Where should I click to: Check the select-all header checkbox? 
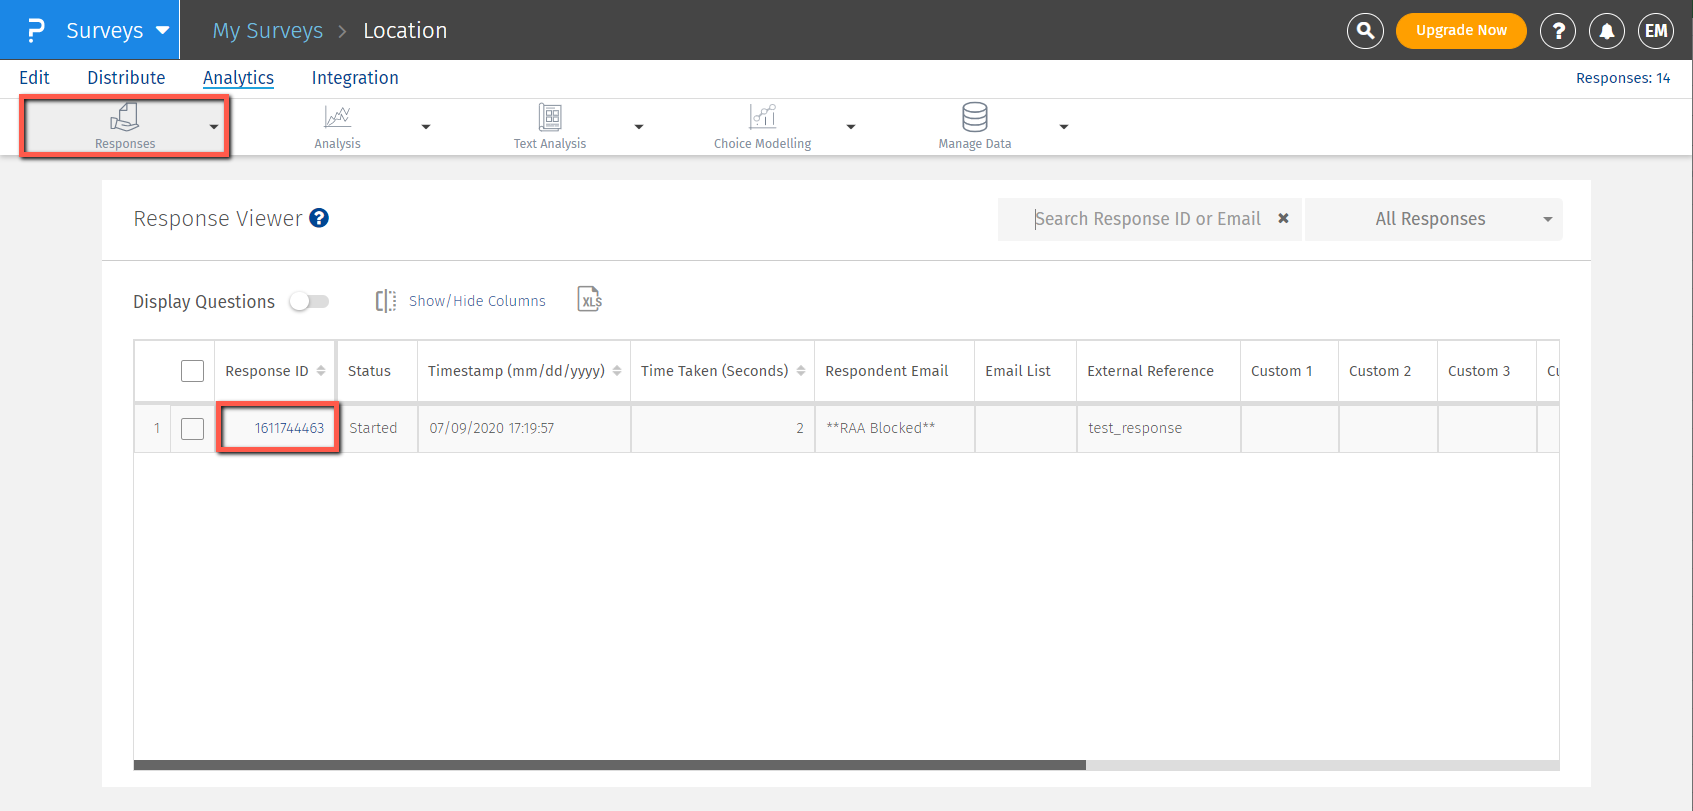point(192,371)
